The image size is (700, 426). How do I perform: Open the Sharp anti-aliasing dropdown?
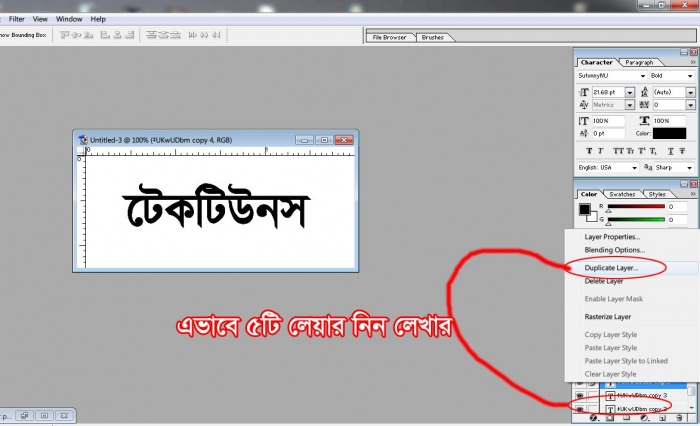click(675, 167)
